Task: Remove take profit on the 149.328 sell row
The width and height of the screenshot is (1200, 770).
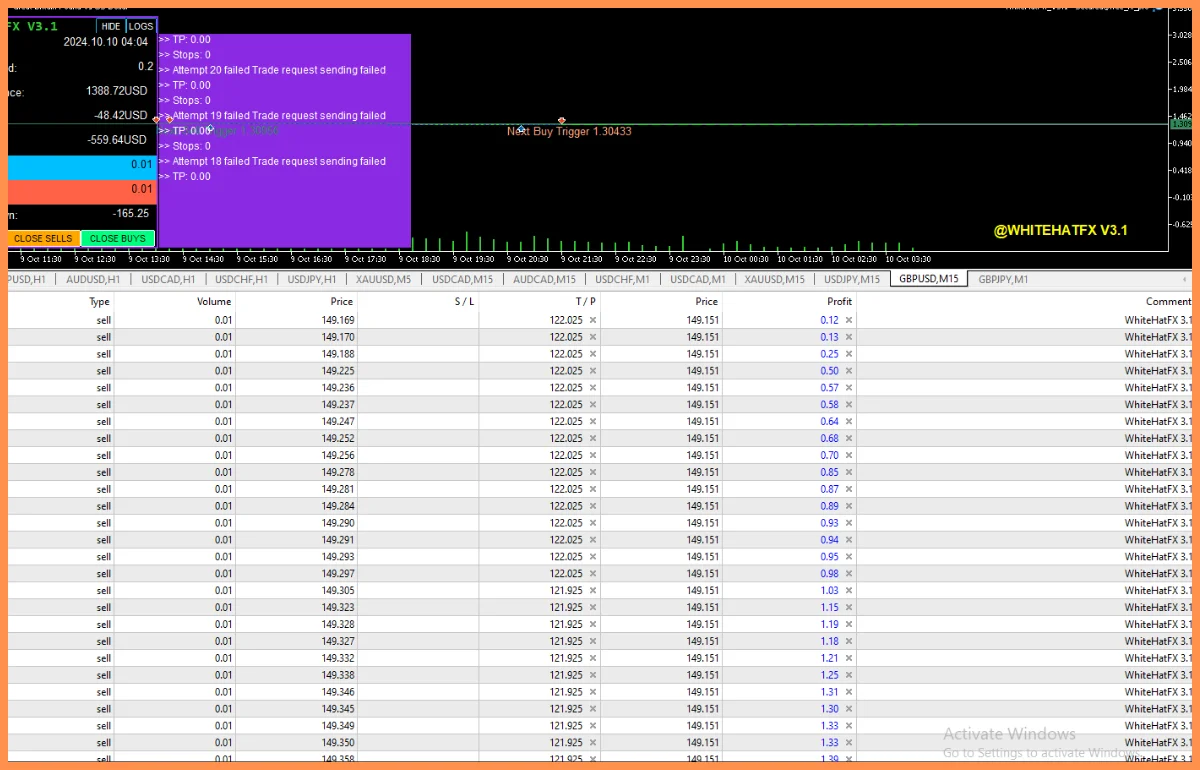Action: (x=592, y=624)
